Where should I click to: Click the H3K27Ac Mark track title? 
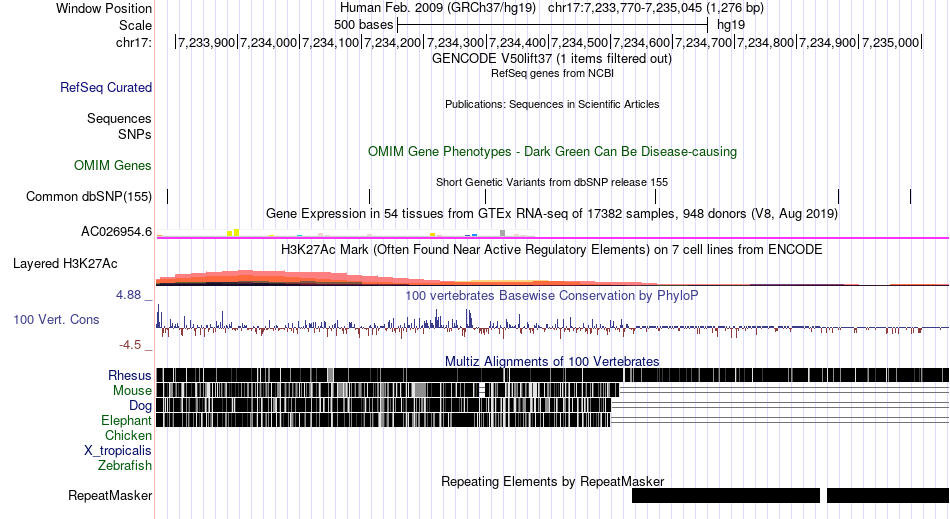[x=551, y=250]
